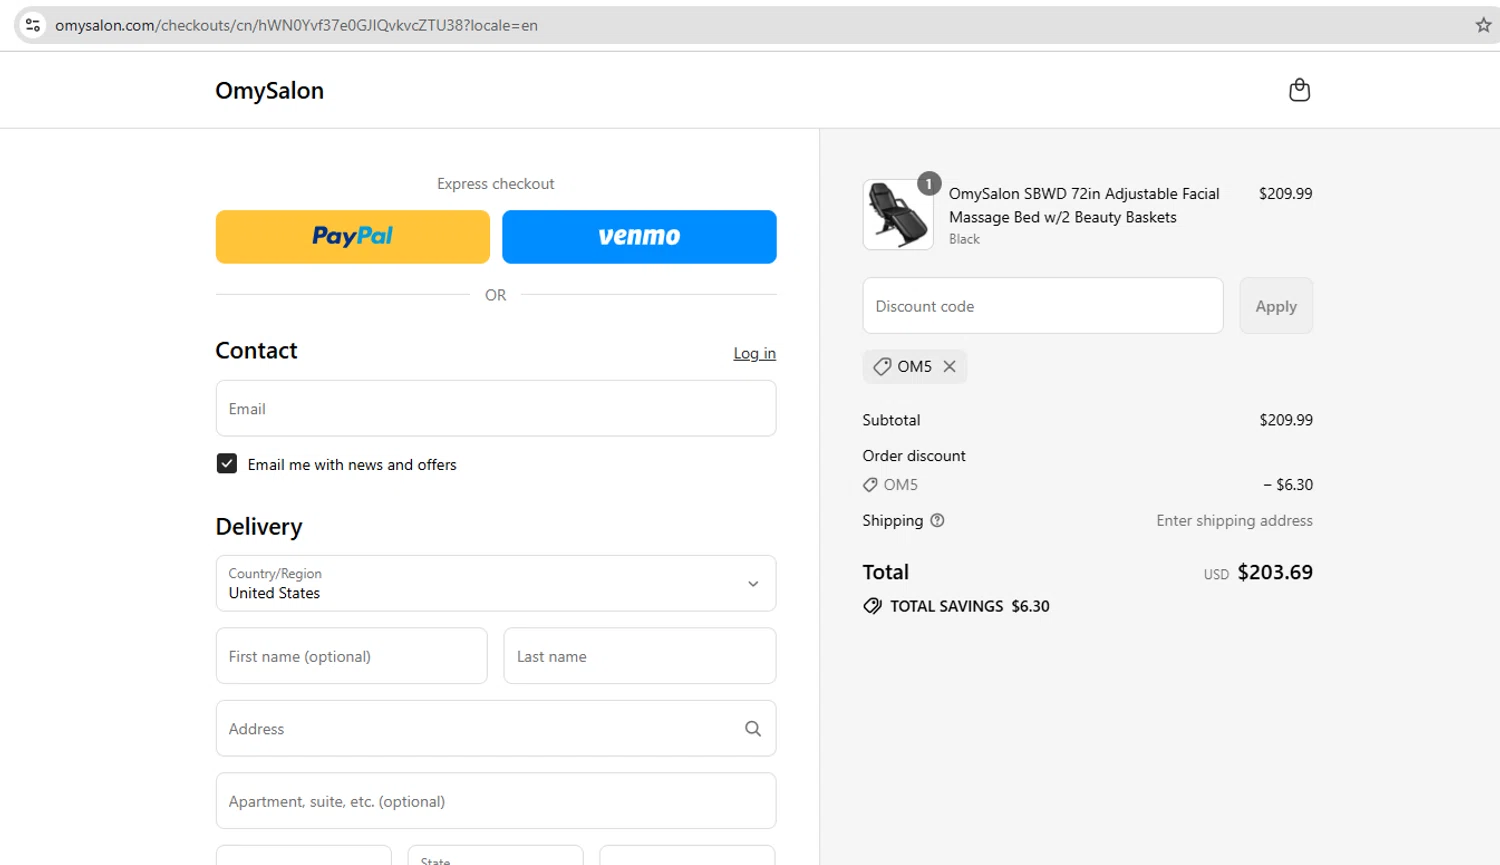
Task: Bookmark this page with the star icon
Action: pos(1483,25)
